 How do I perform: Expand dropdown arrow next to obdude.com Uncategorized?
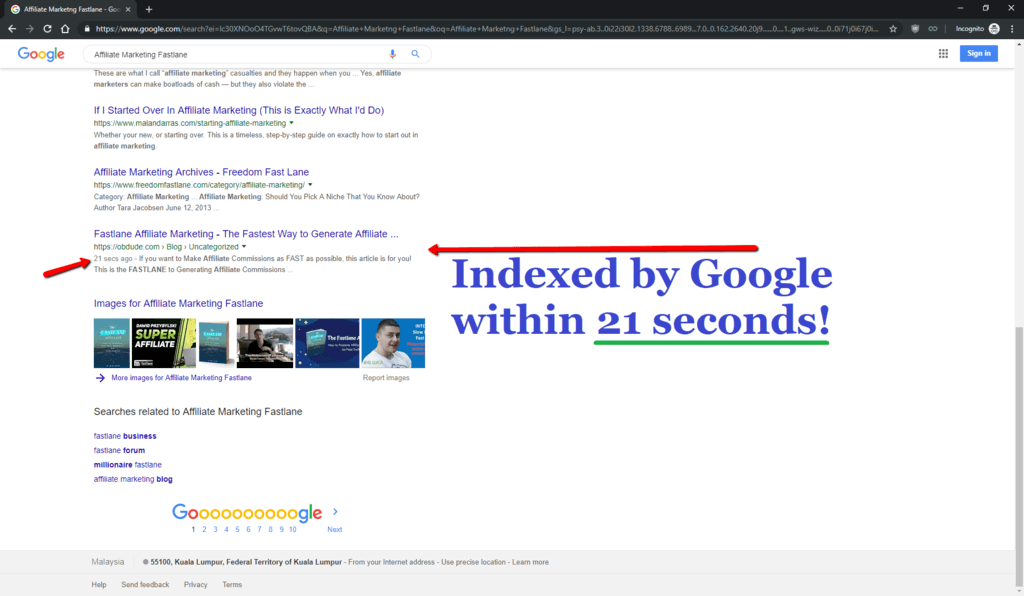[244, 247]
